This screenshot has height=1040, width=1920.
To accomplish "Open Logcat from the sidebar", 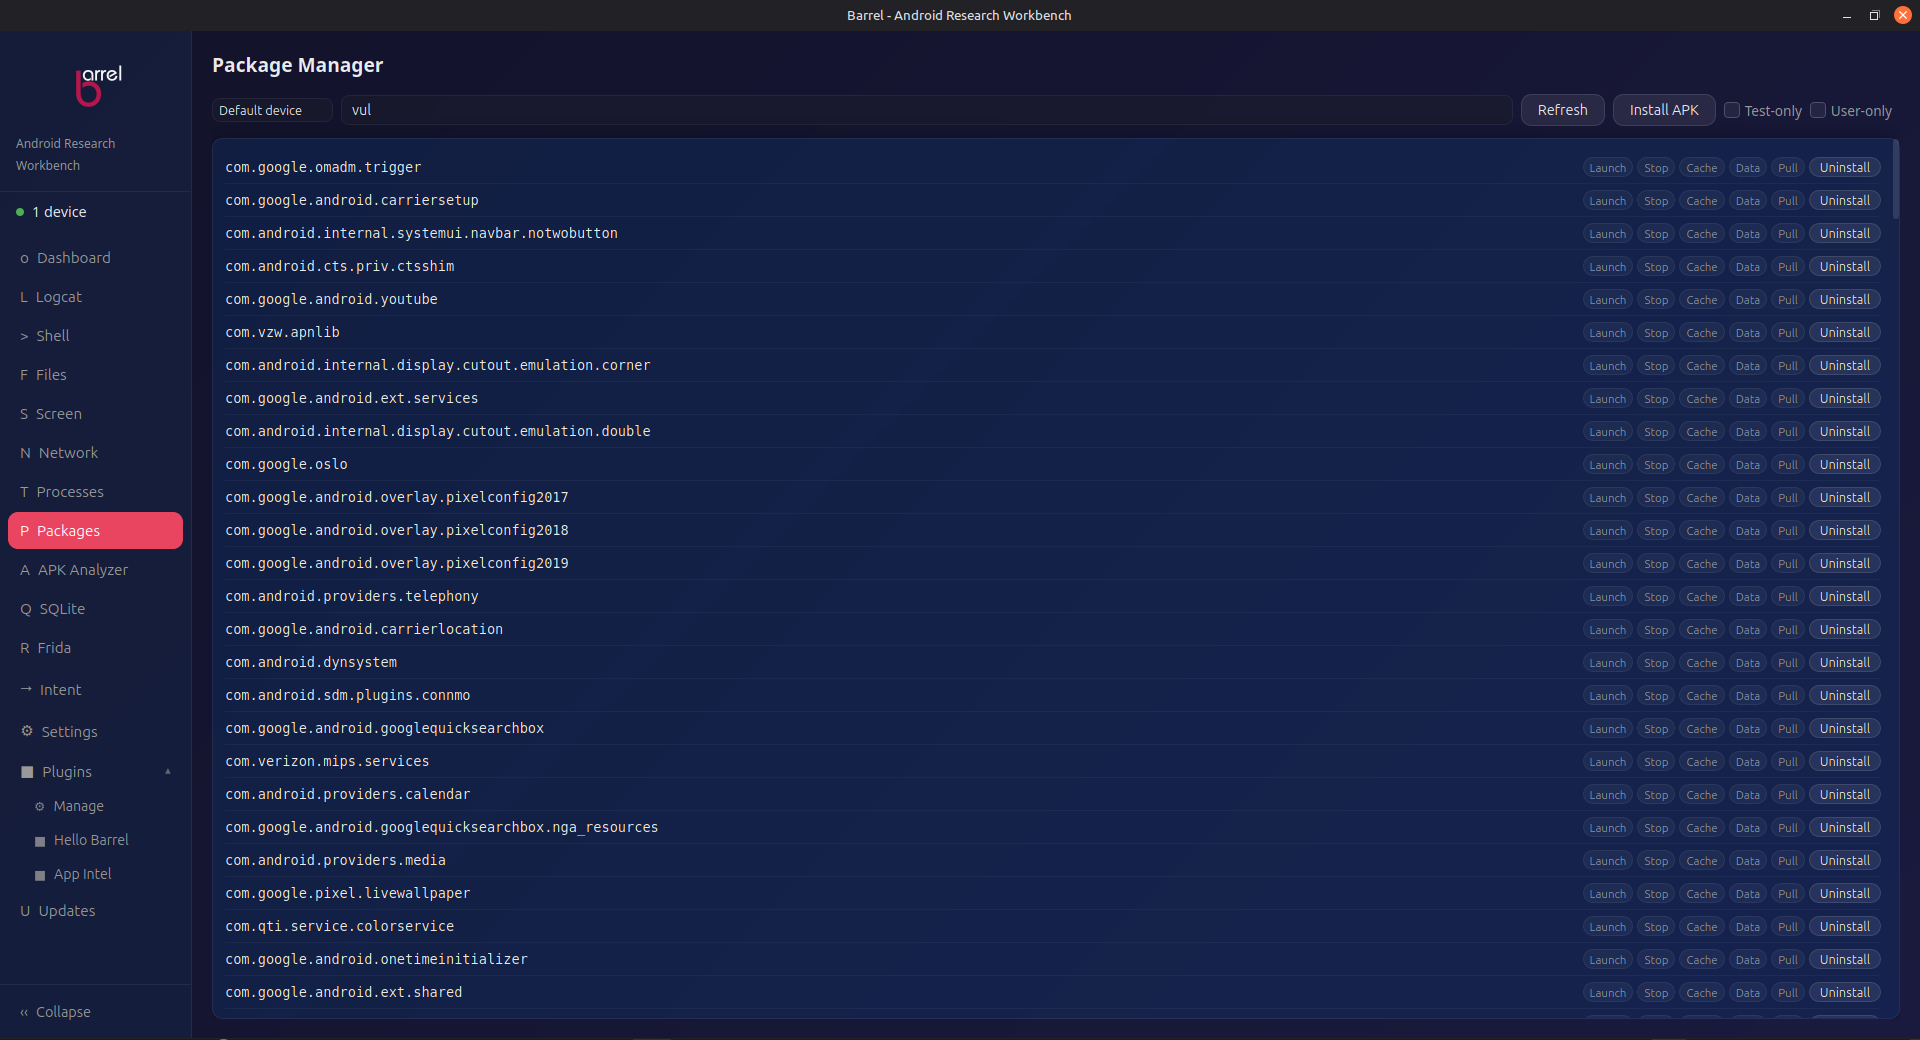I will tap(95, 297).
